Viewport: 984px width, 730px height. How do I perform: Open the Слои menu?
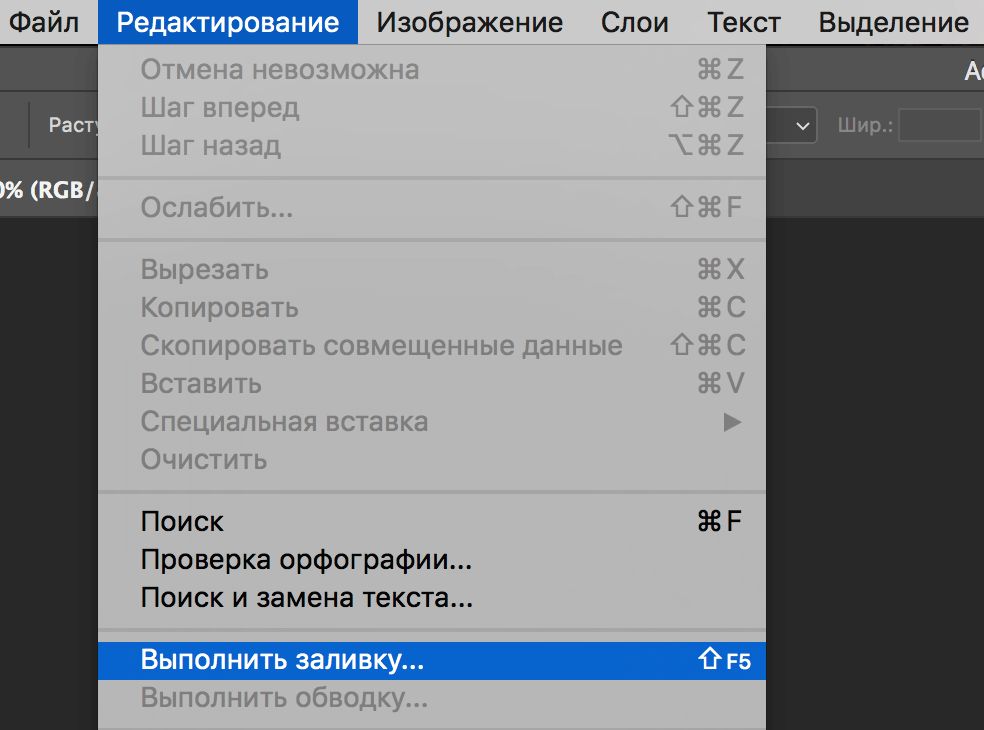[634, 22]
